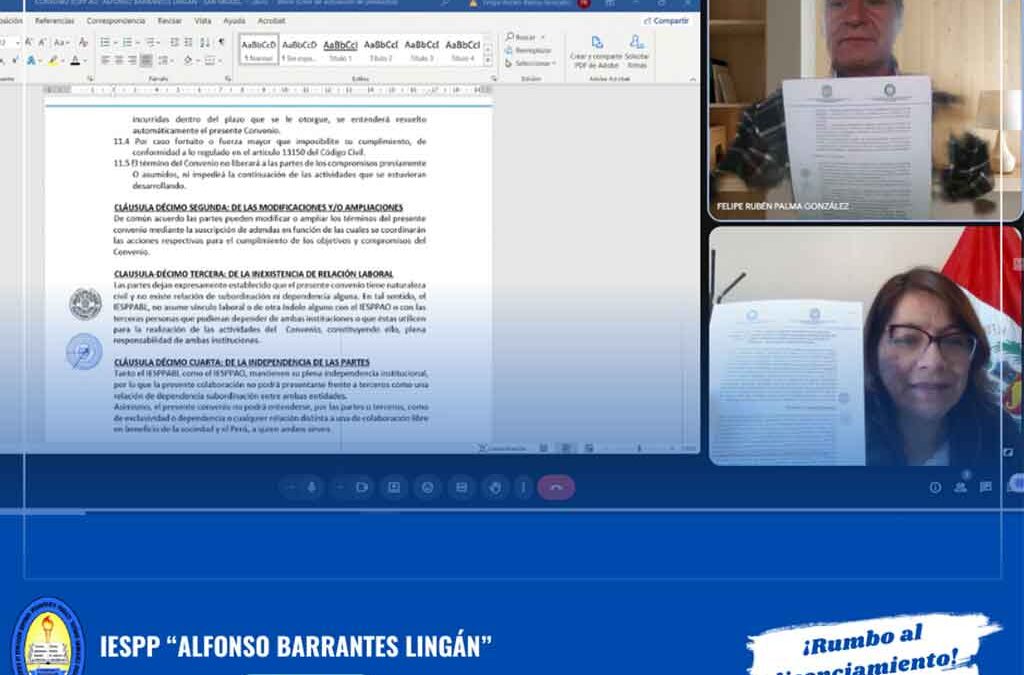Toggle the microphone in the meeting bar
This screenshot has height=675, width=1024.
click(312, 487)
